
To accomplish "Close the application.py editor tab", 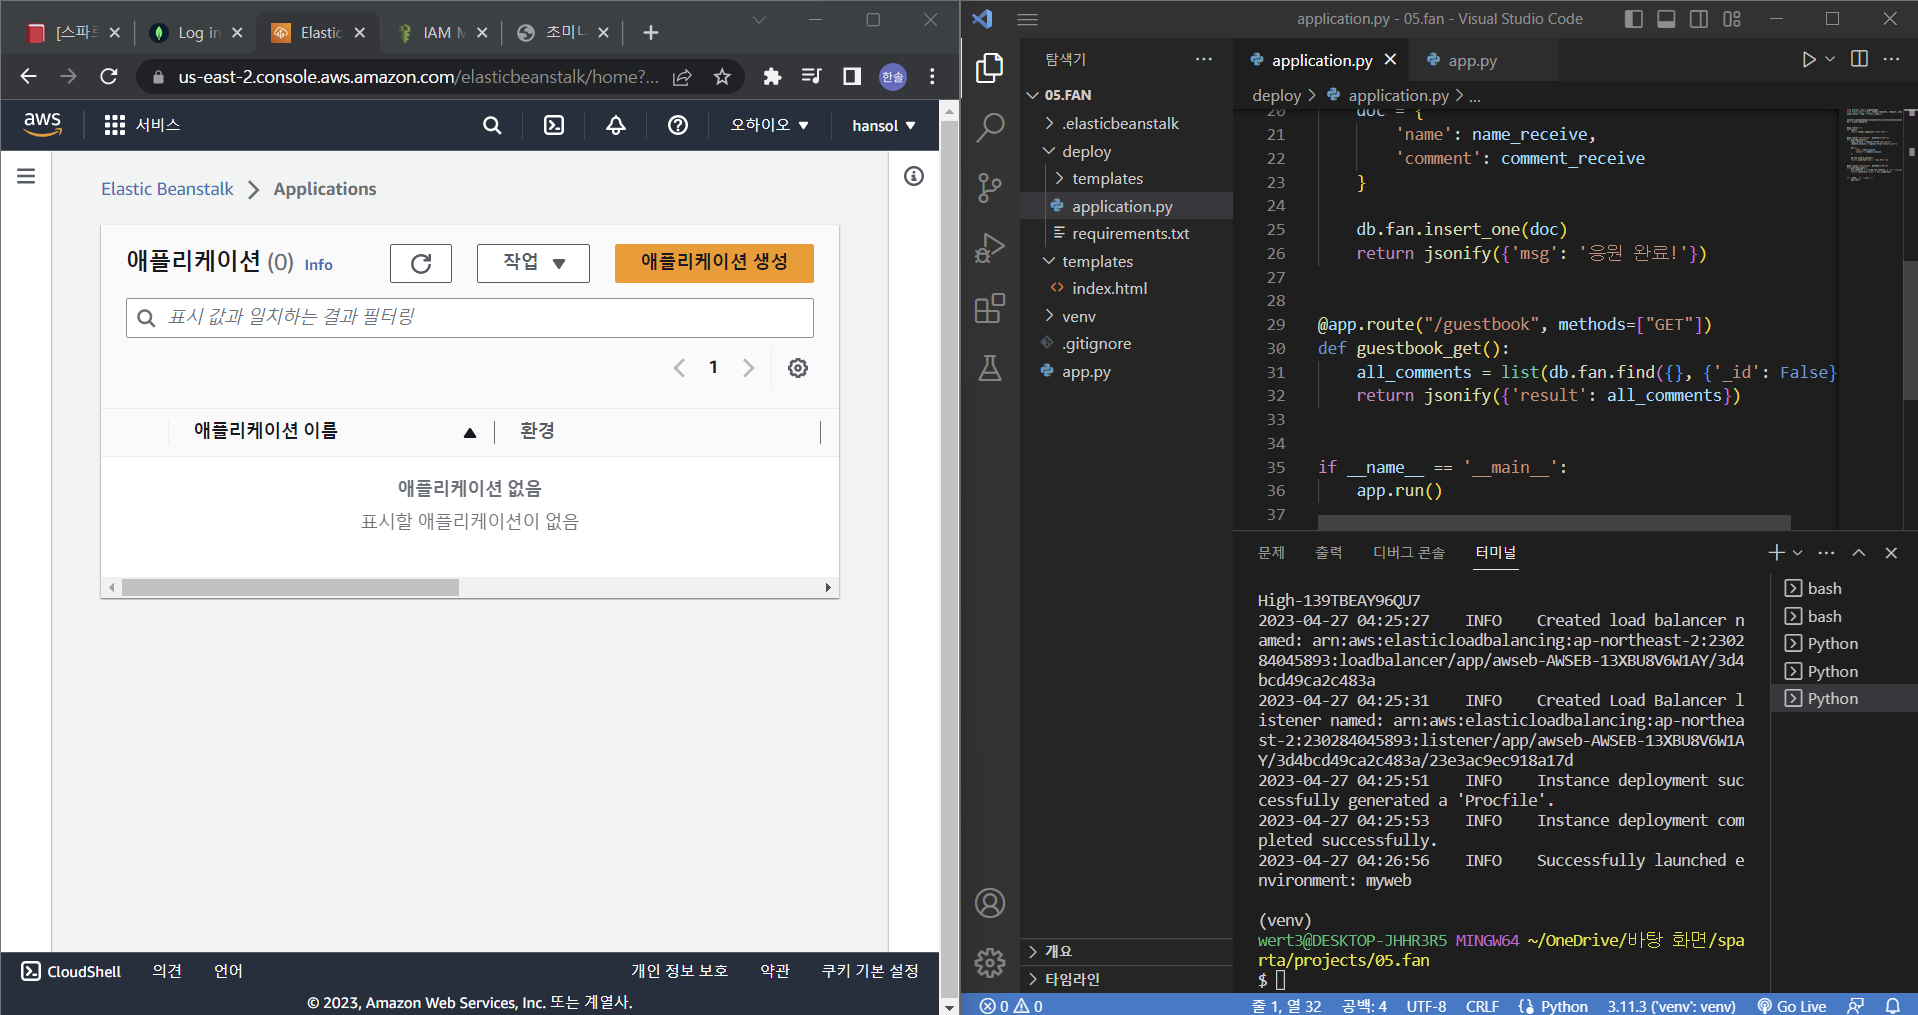I will click(1390, 60).
